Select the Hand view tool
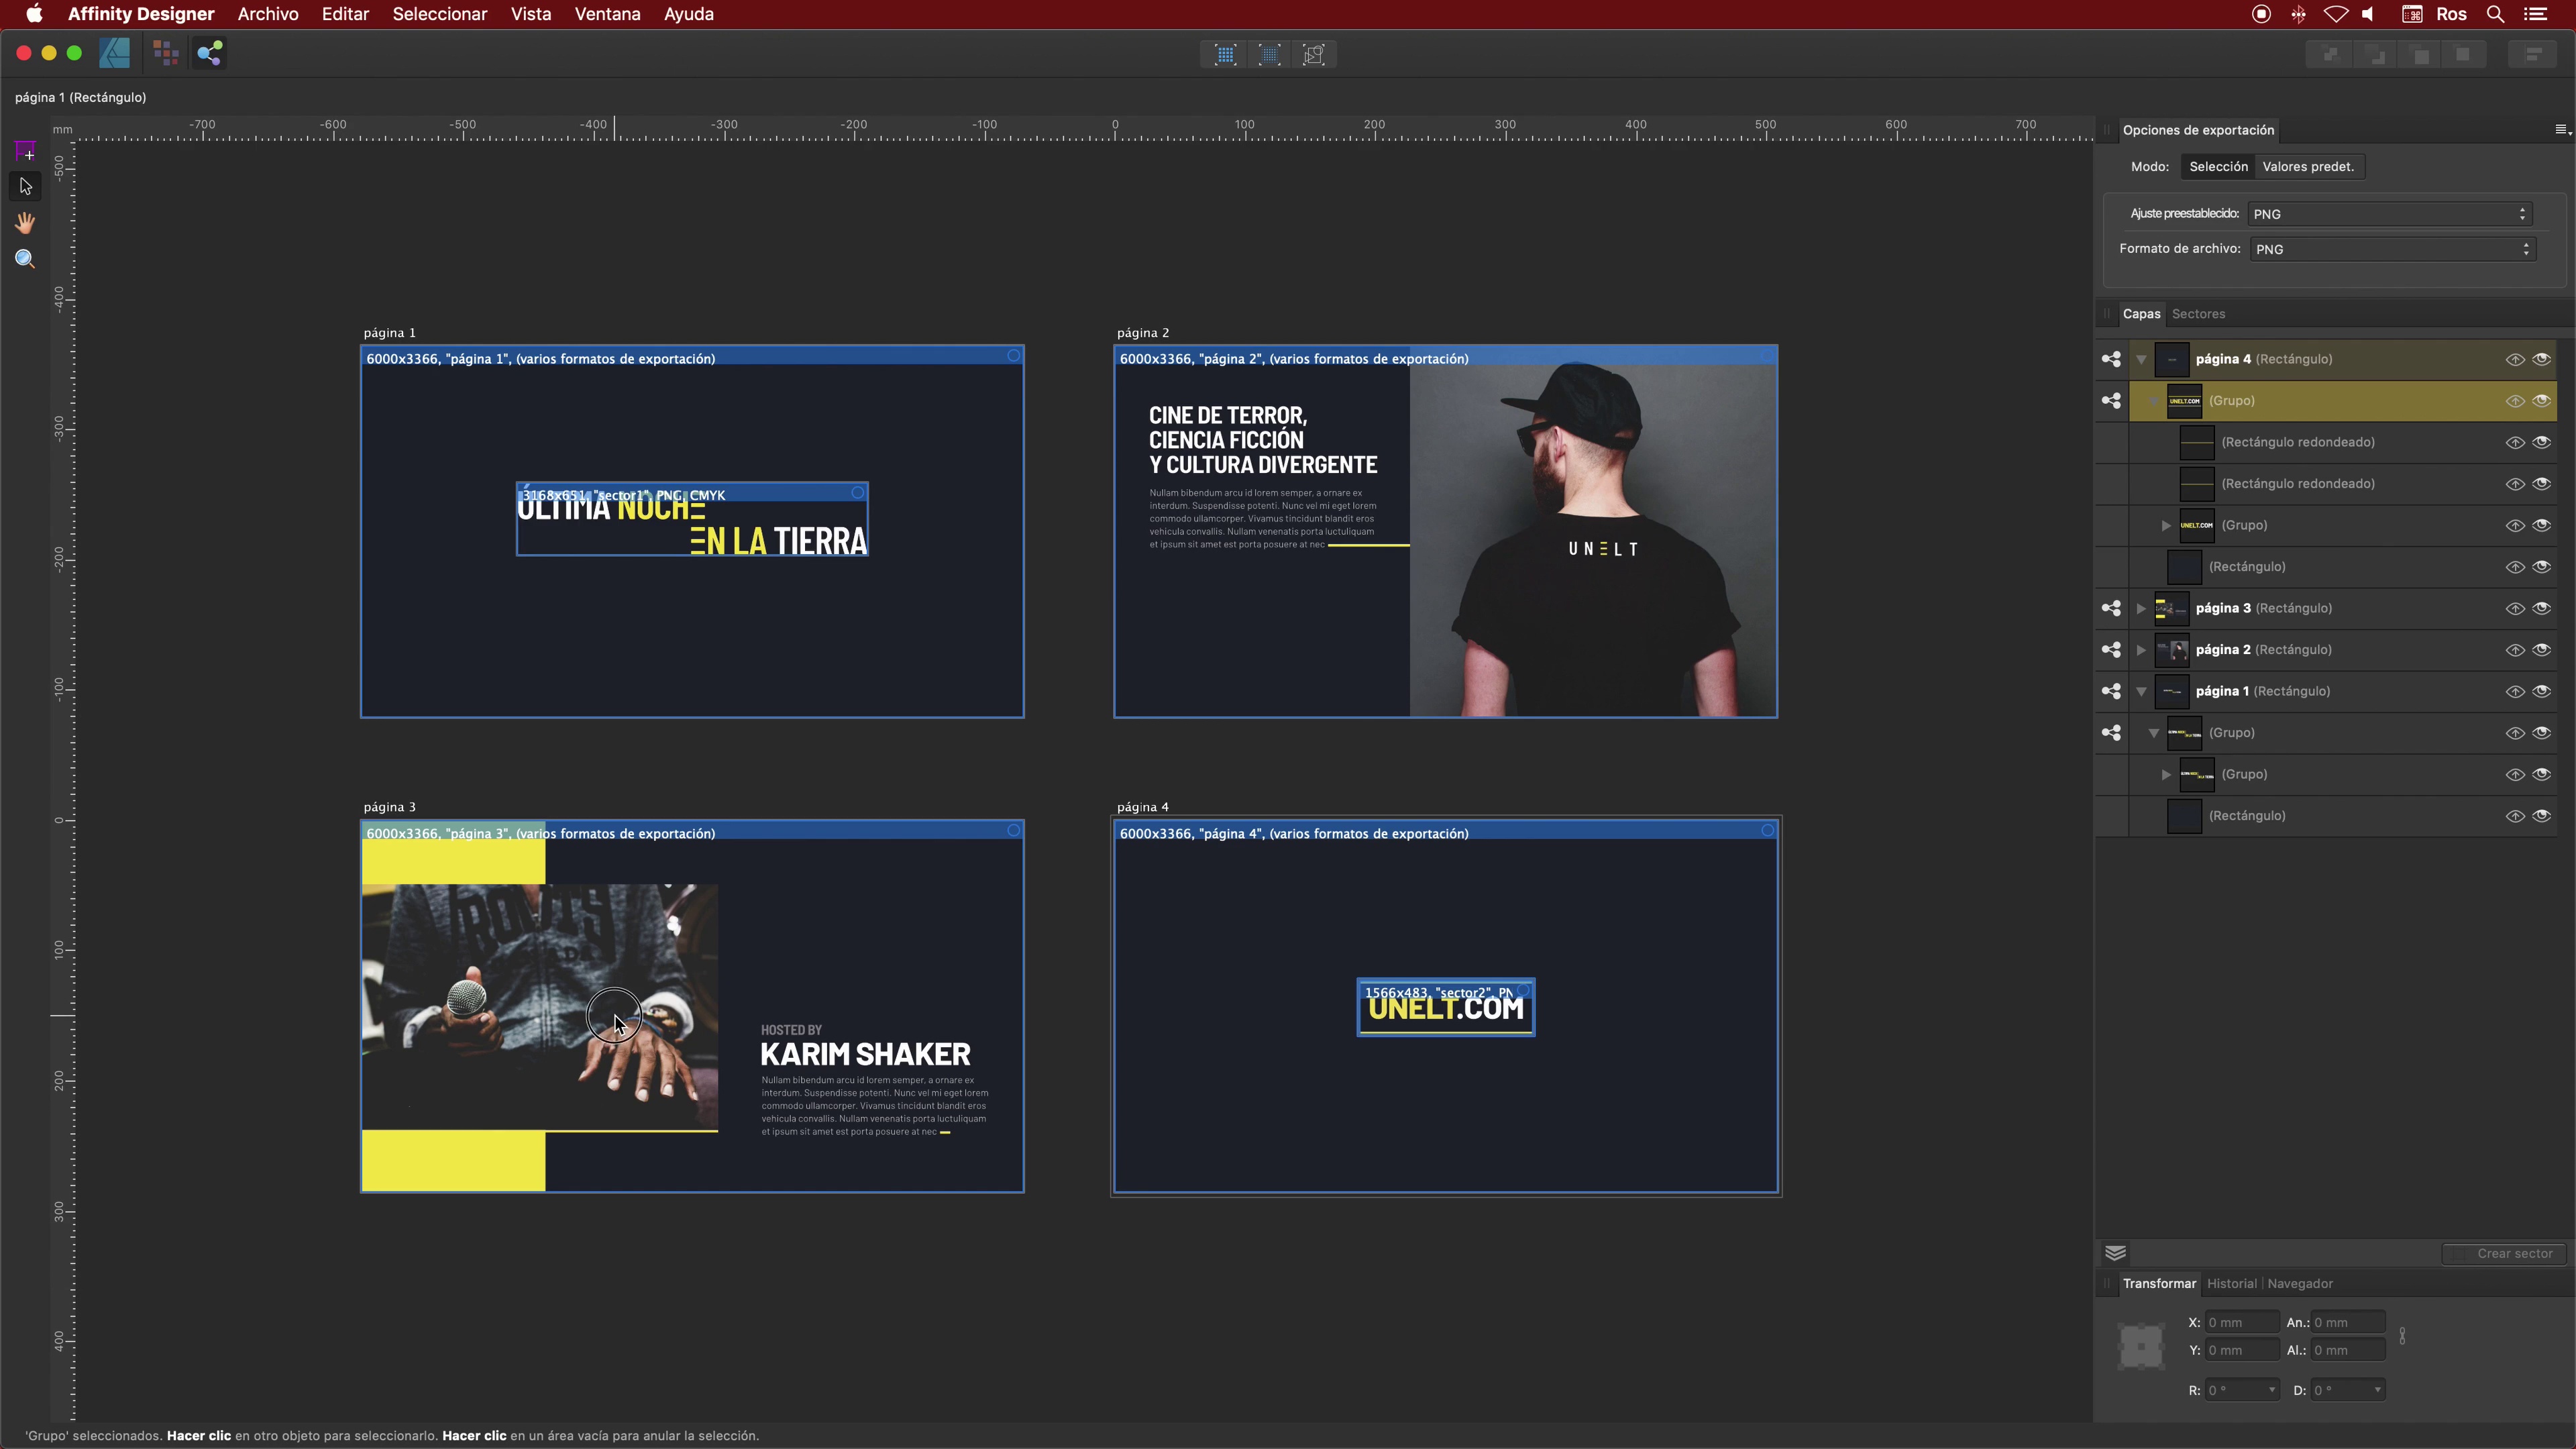2576x1449 pixels. [26, 222]
